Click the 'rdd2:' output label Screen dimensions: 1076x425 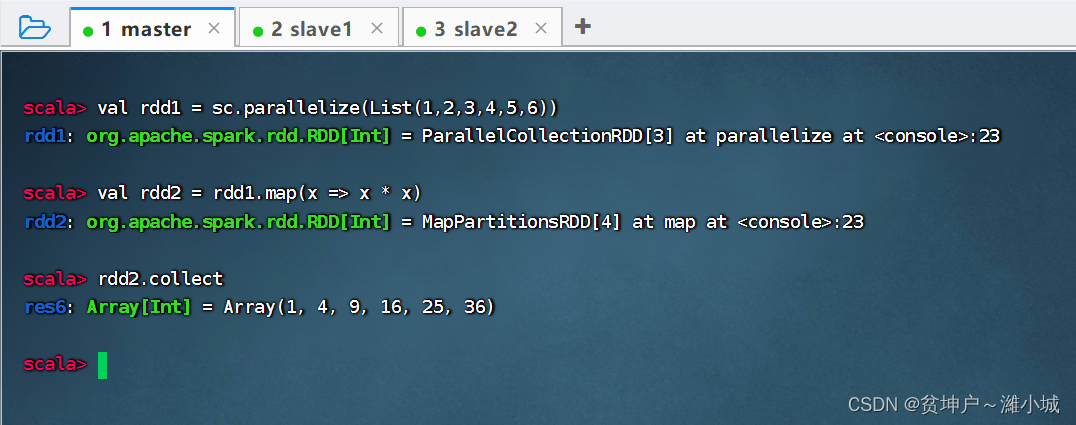point(50,222)
